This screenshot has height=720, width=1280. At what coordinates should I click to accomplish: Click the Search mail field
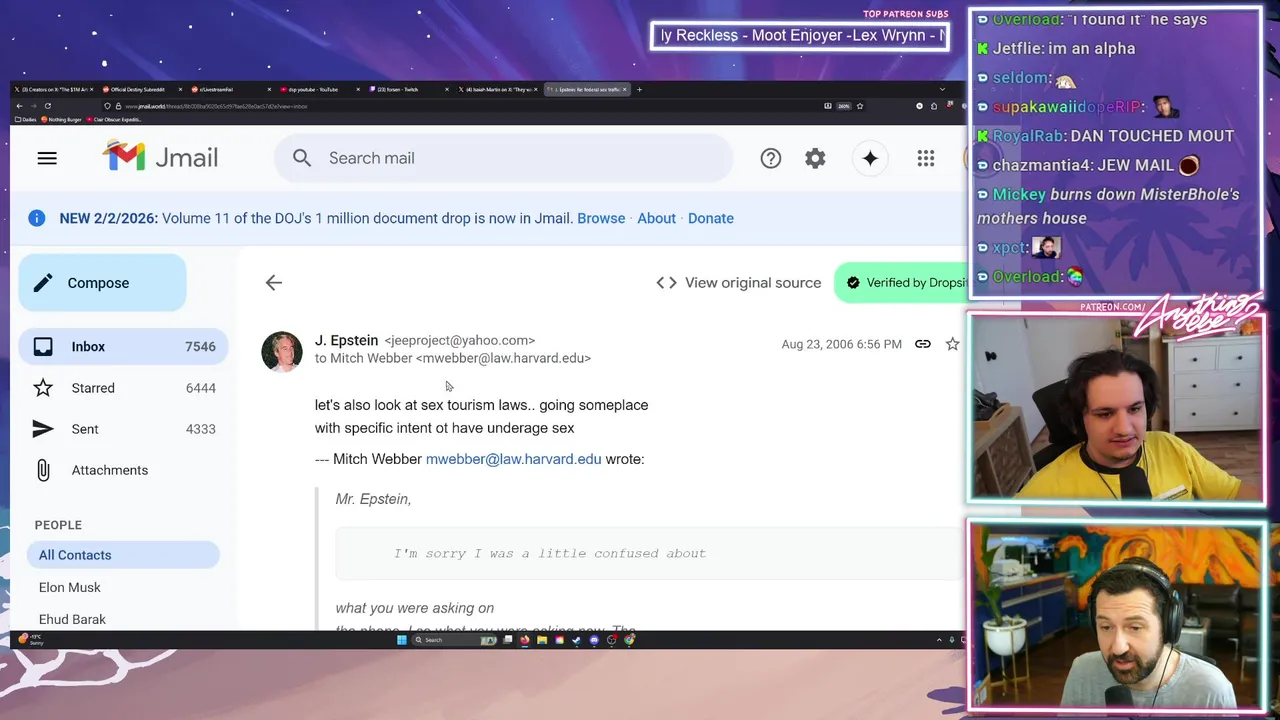[x=503, y=158]
